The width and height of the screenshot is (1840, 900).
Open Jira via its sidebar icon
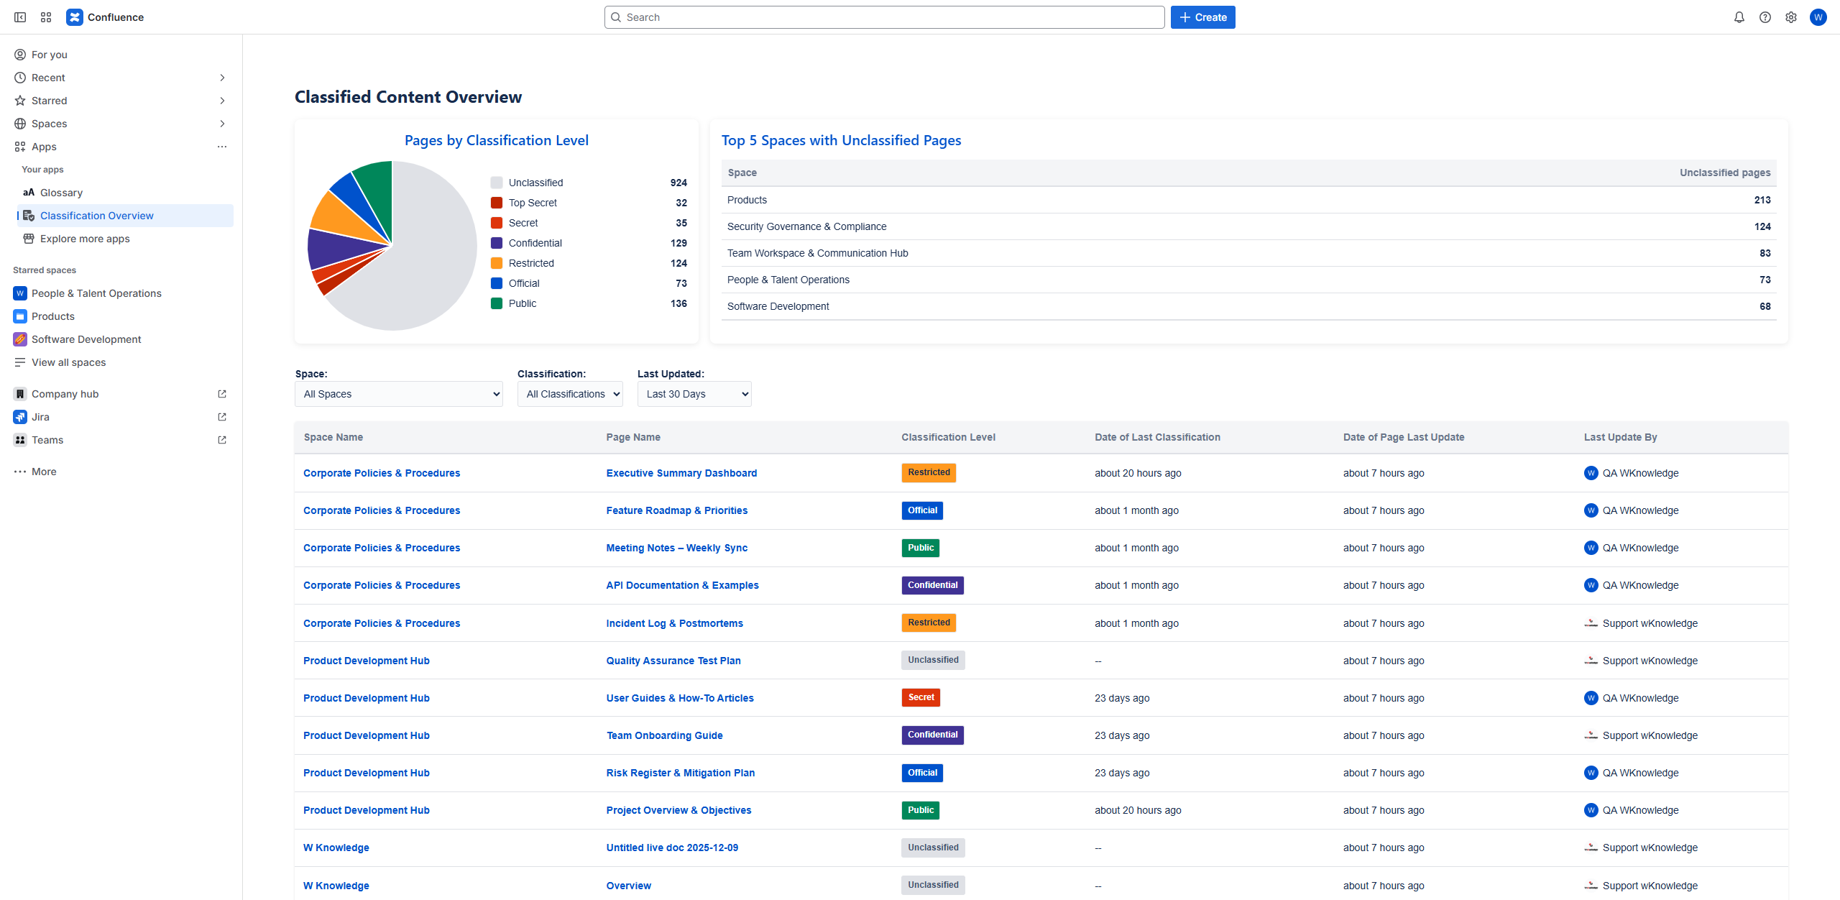[x=20, y=417]
